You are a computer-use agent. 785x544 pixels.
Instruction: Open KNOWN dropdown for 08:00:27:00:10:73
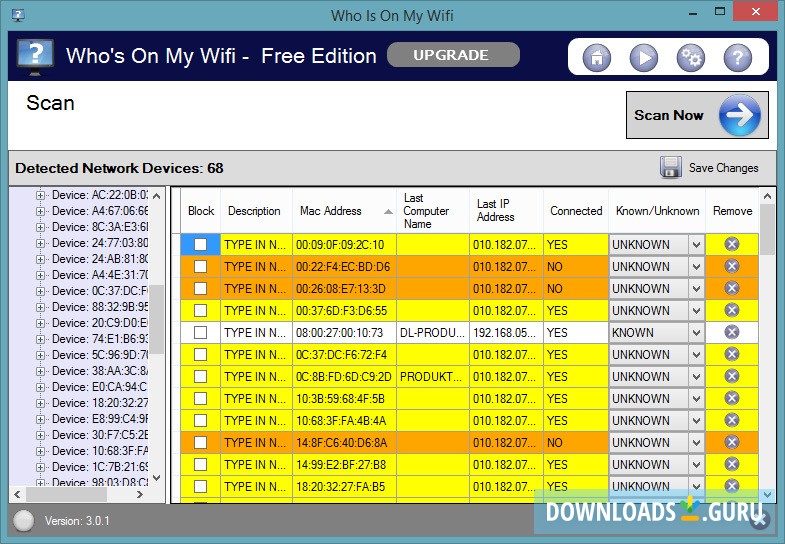[x=696, y=333]
